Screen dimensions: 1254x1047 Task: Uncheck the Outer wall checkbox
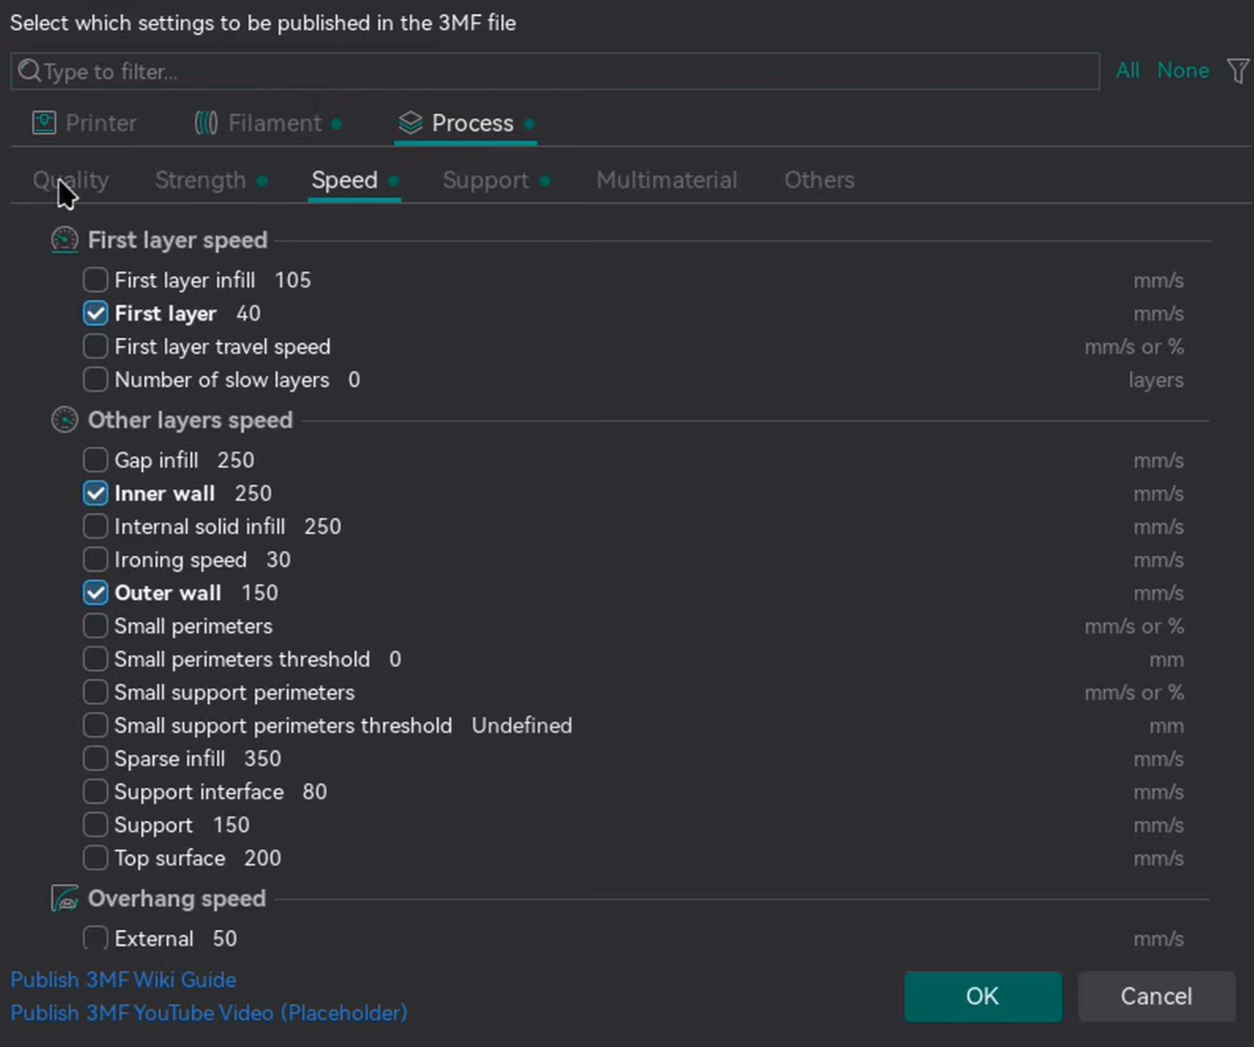coord(95,593)
